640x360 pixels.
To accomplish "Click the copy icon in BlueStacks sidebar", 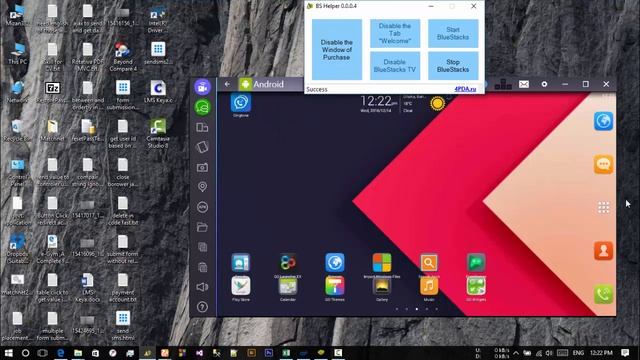I will coord(202,247).
